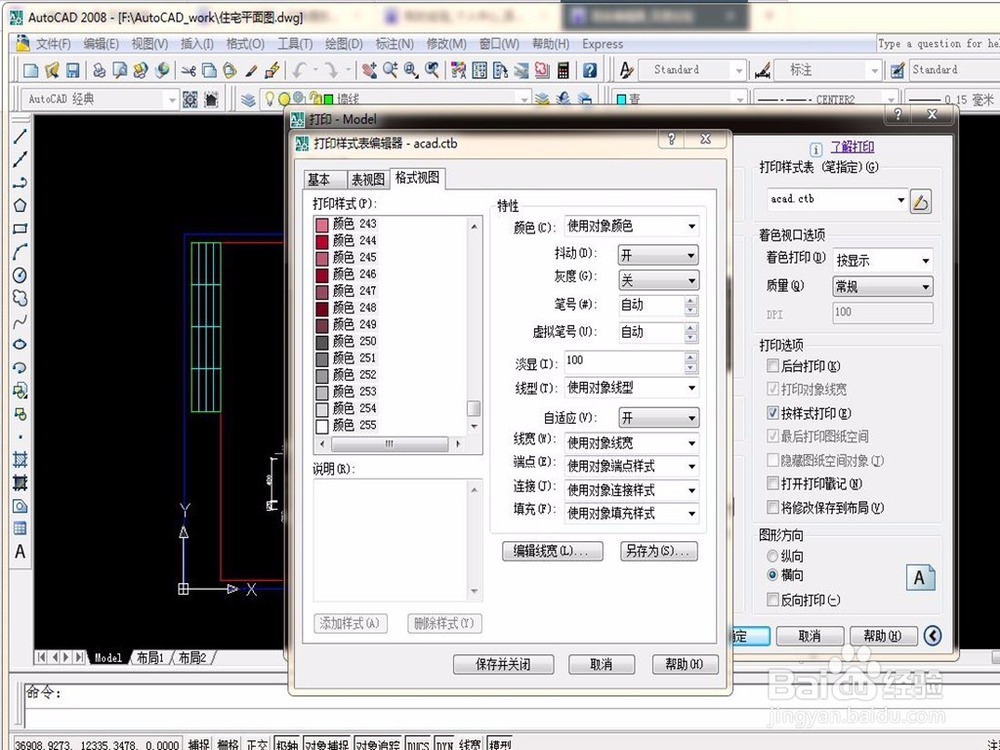The image size is (1000, 750).
Task: Click 取消 in plot style editor
Action: pyautogui.click(x=601, y=665)
